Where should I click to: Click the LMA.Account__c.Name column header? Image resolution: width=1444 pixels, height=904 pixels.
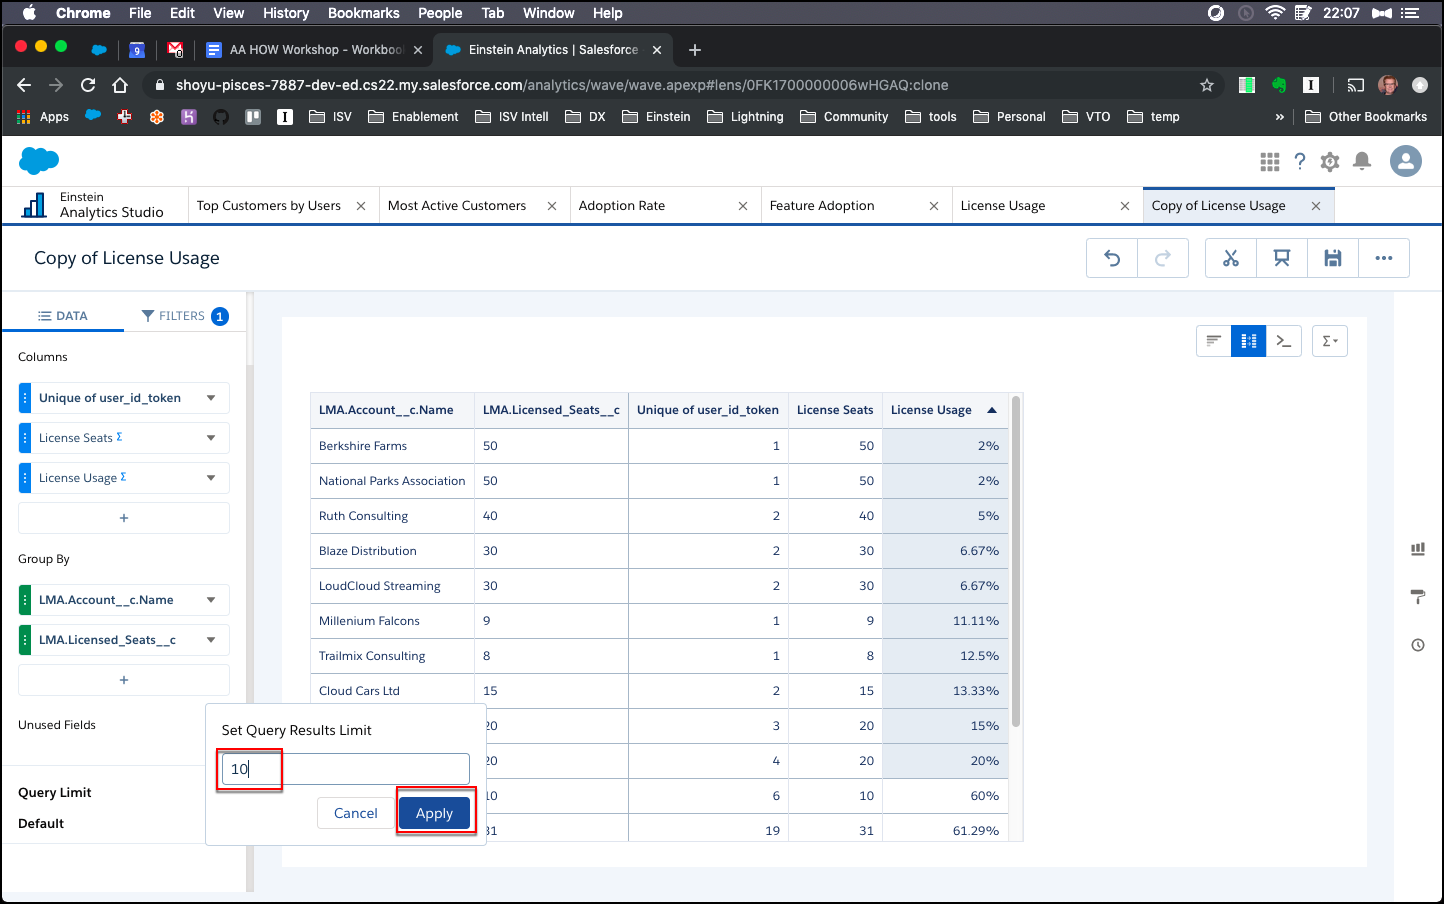[392, 410]
